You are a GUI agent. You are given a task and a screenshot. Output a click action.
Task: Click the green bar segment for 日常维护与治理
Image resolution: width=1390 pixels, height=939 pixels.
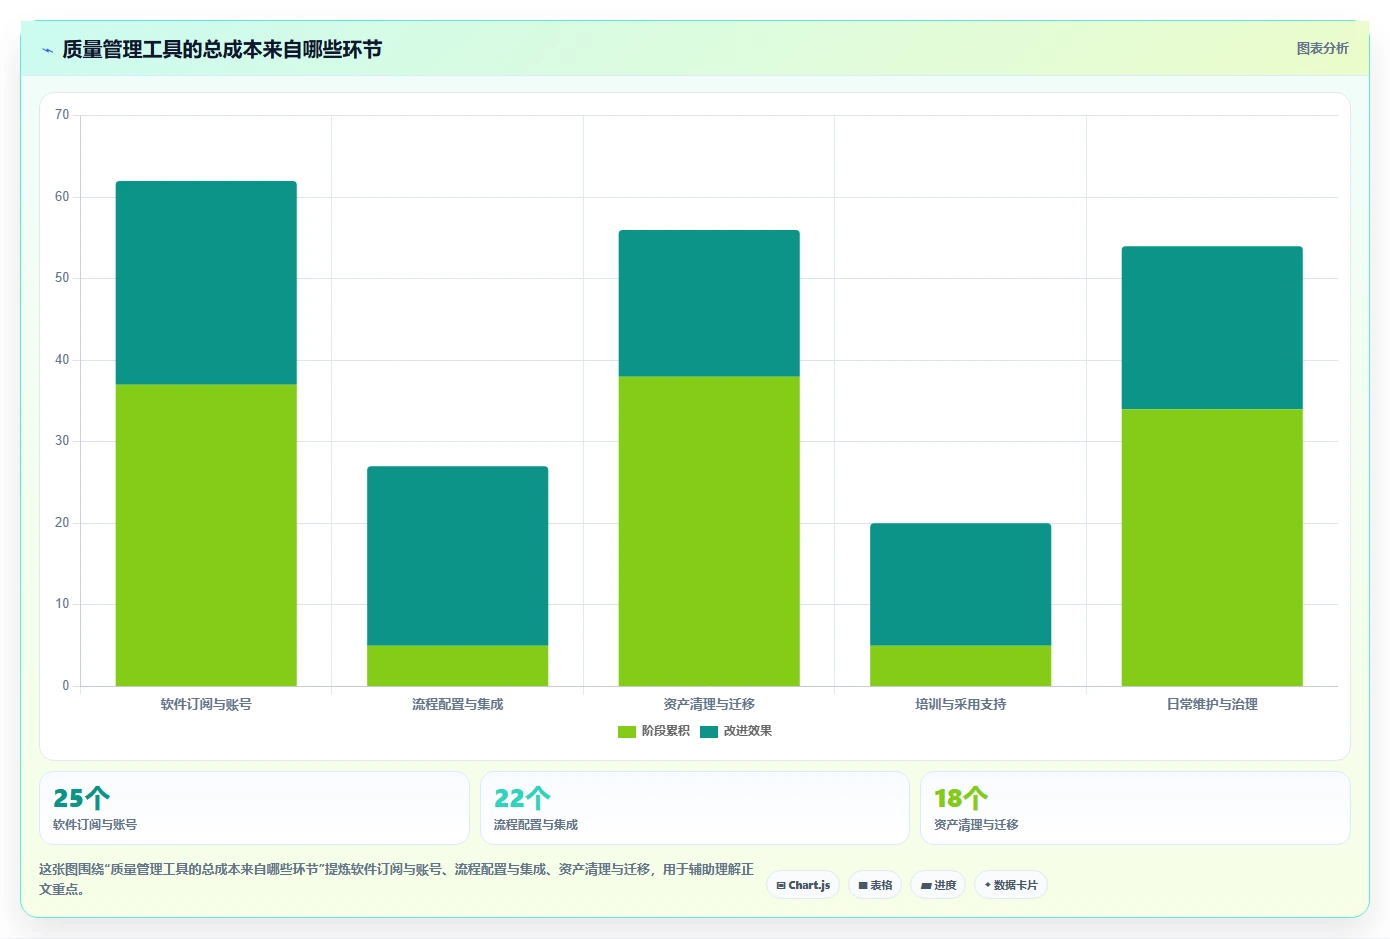point(1212,547)
